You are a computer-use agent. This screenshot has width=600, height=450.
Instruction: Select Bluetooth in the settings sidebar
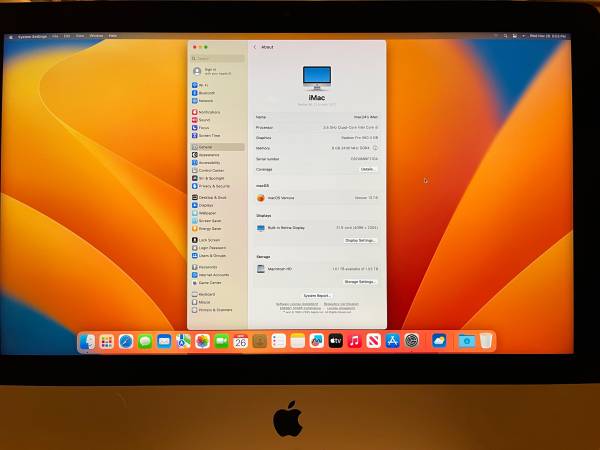pos(206,93)
